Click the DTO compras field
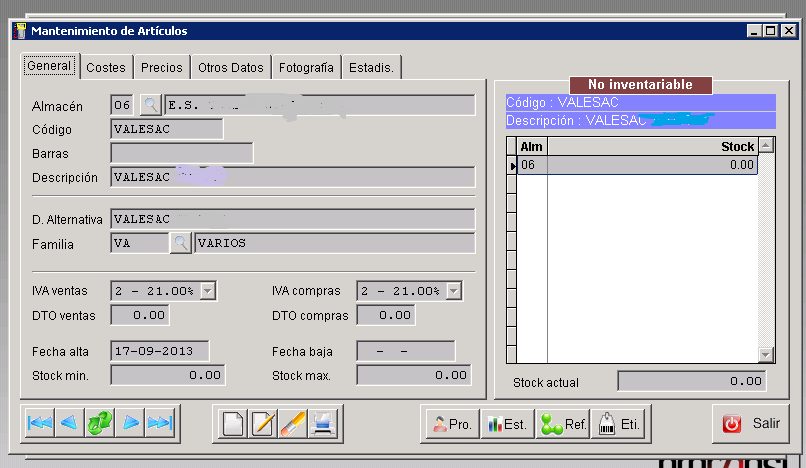The width and height of the screenshot is (806, 468). [x=386, y=315]
